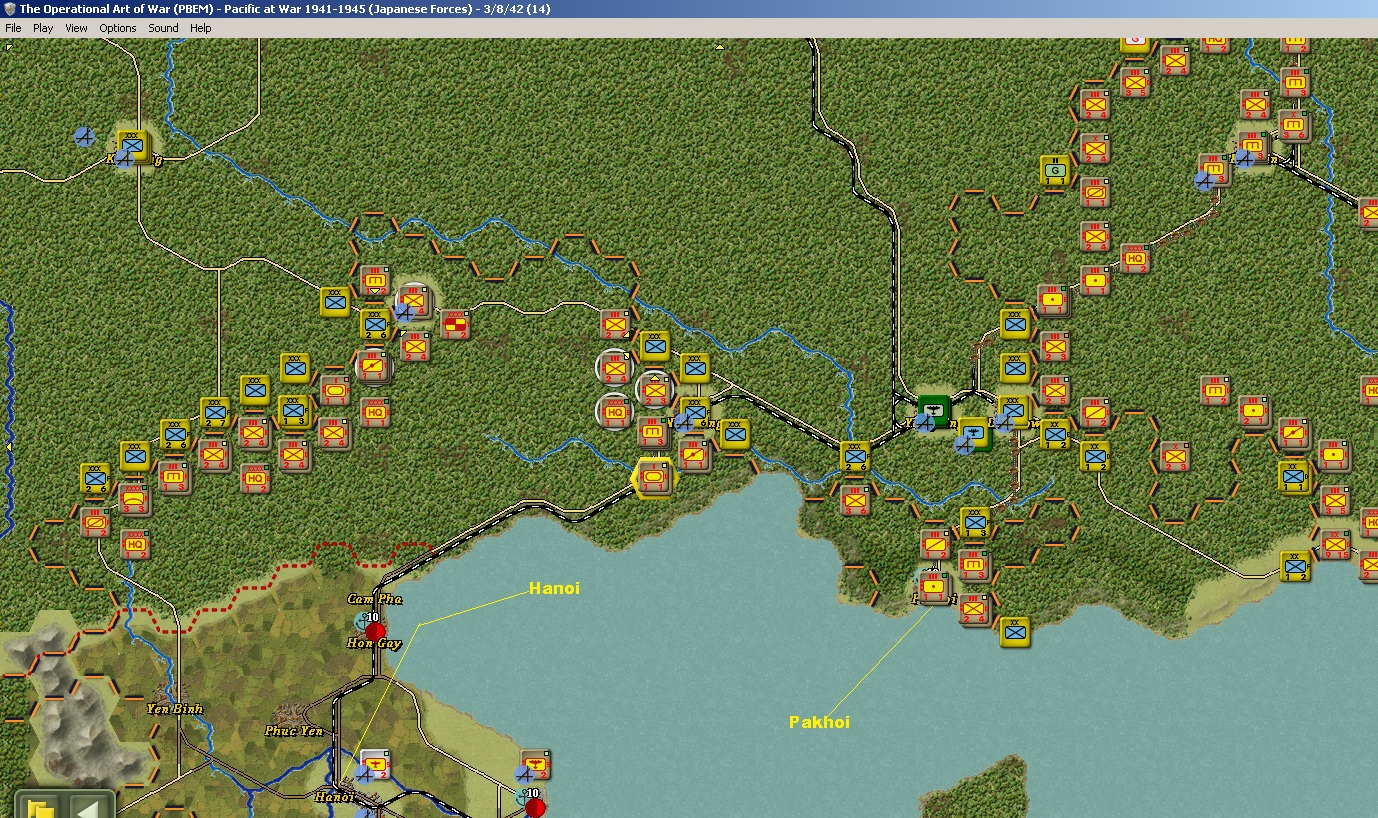Image resolution: width=1378 pixels, height=818 pixels.
Task: Open the Sound menu
Action: (164, 28)
